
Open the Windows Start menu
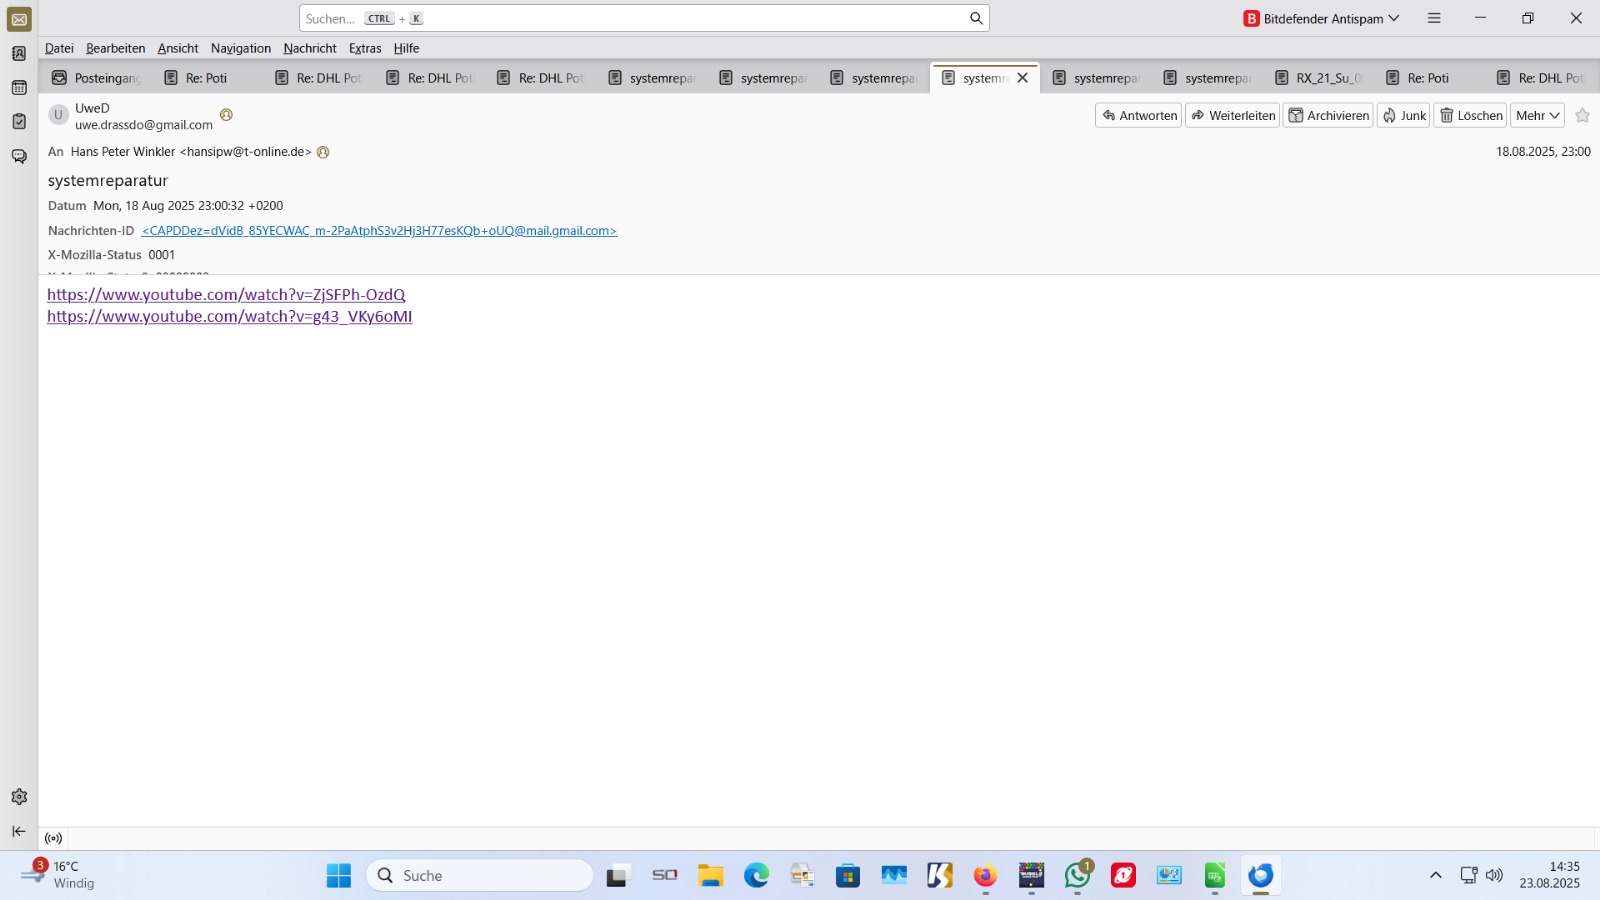[x=339, y=876]
